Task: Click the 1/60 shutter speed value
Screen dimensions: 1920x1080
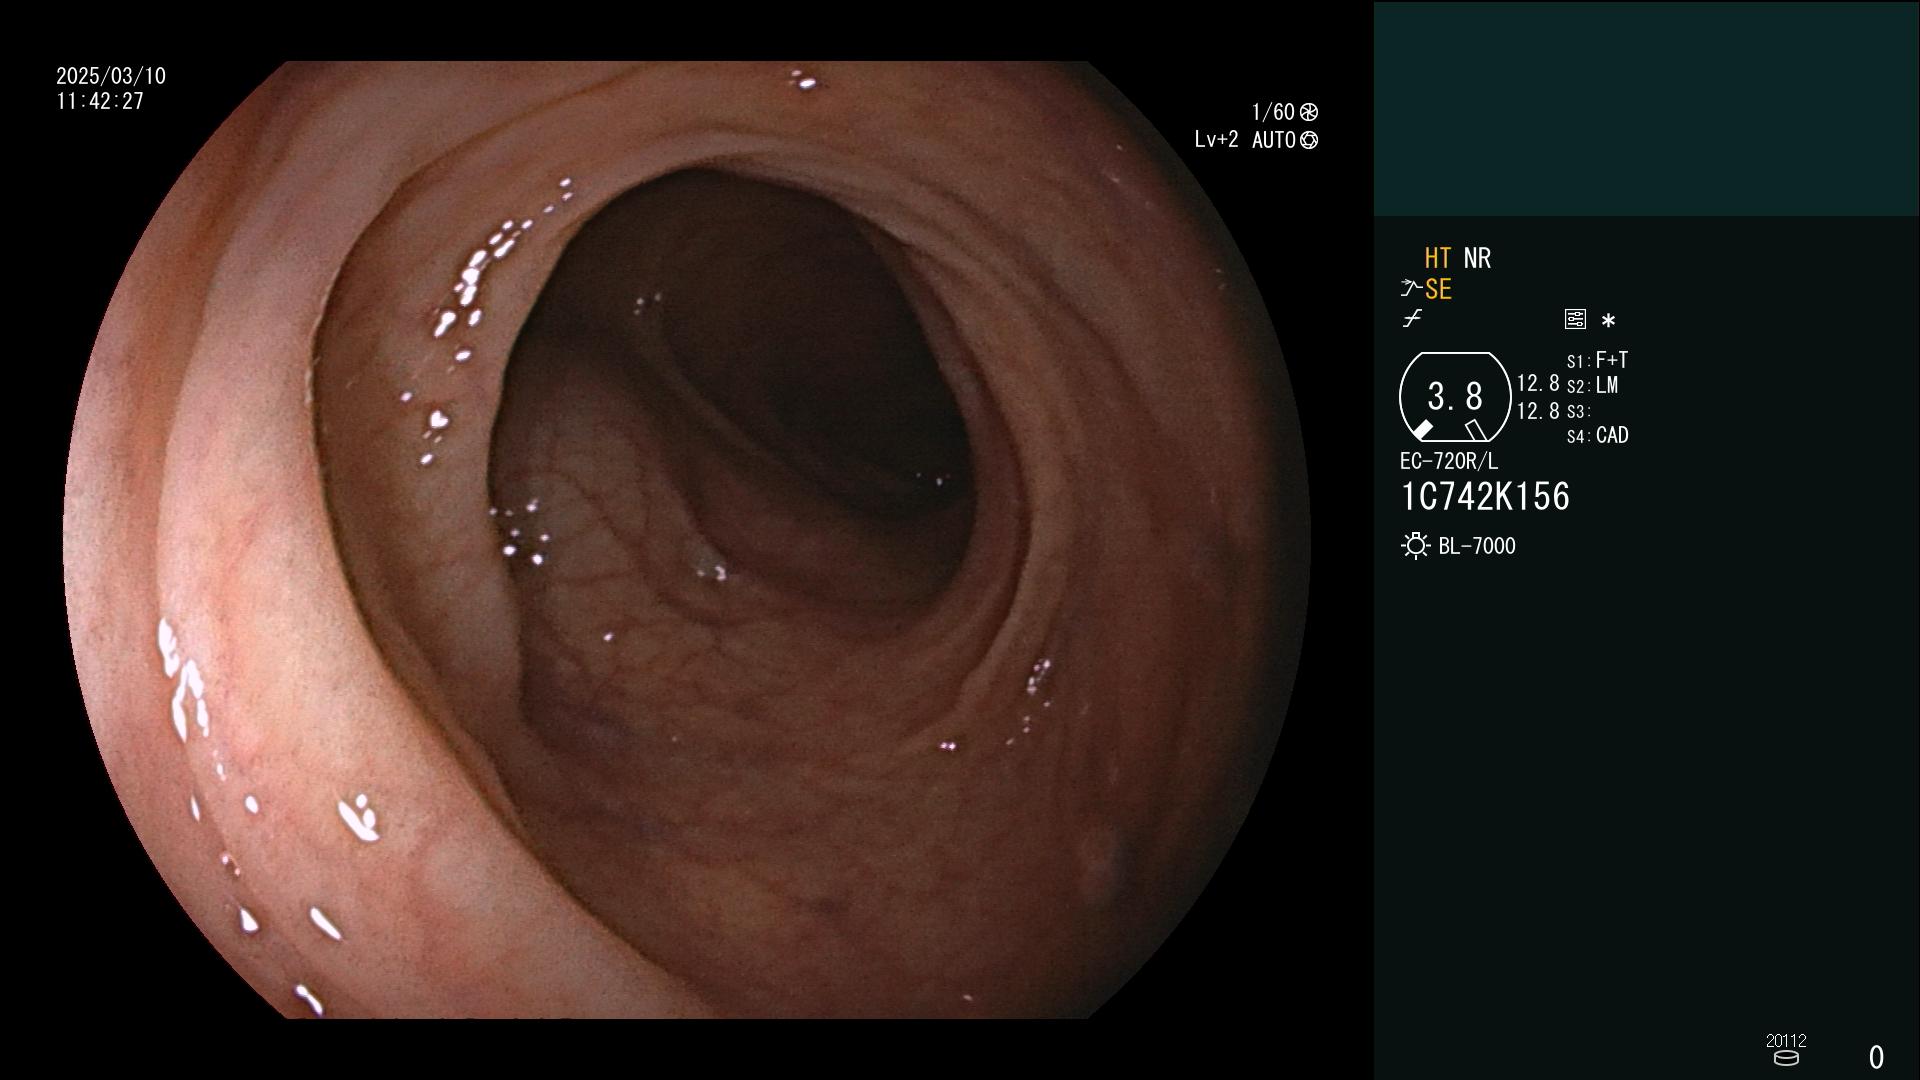Action: click(x=1273, y=112)
